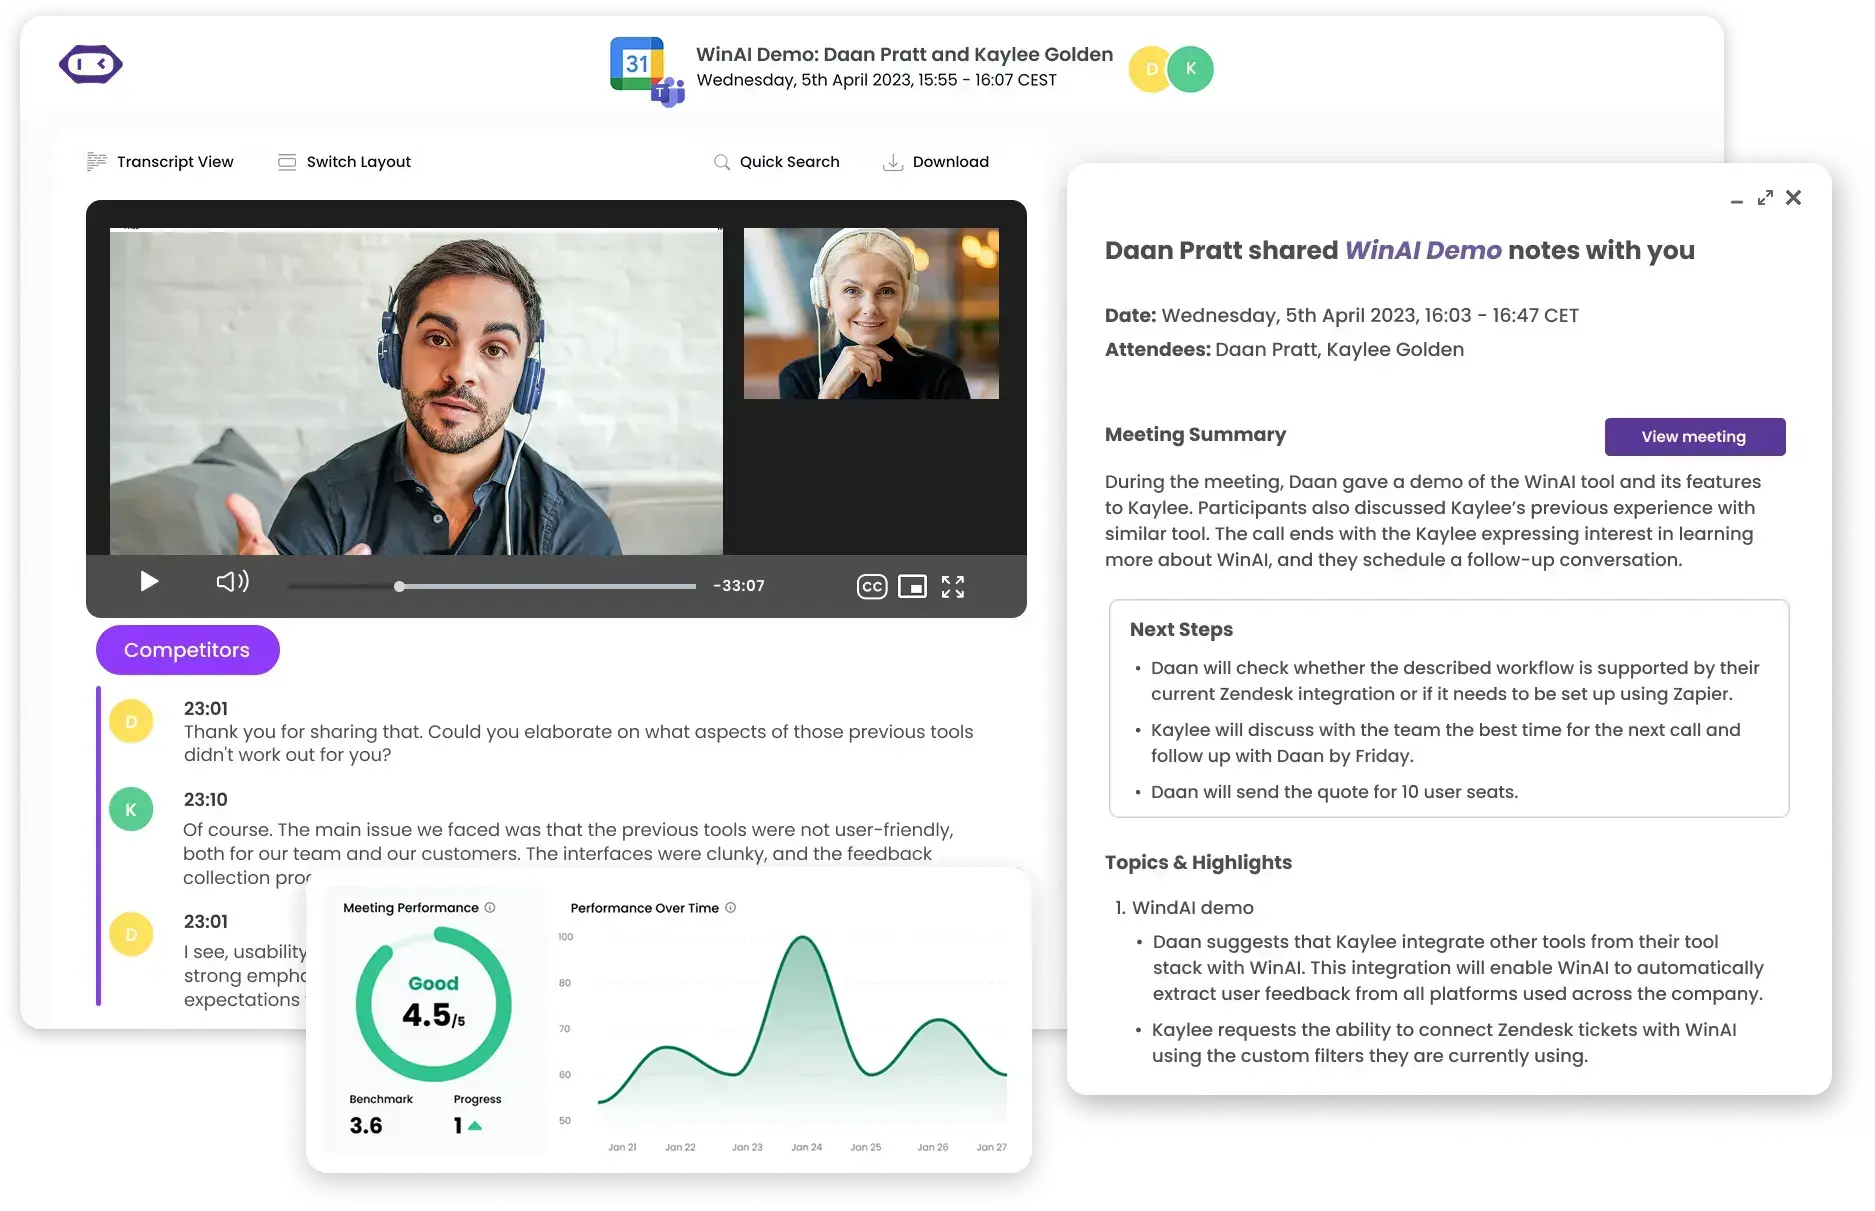Image resolution: width=1875 pixels, height=1211 pixels.
Task: Open Kaylee's avatar in the meeting header
Action: pyautogui.click(x=1189, y=69)
